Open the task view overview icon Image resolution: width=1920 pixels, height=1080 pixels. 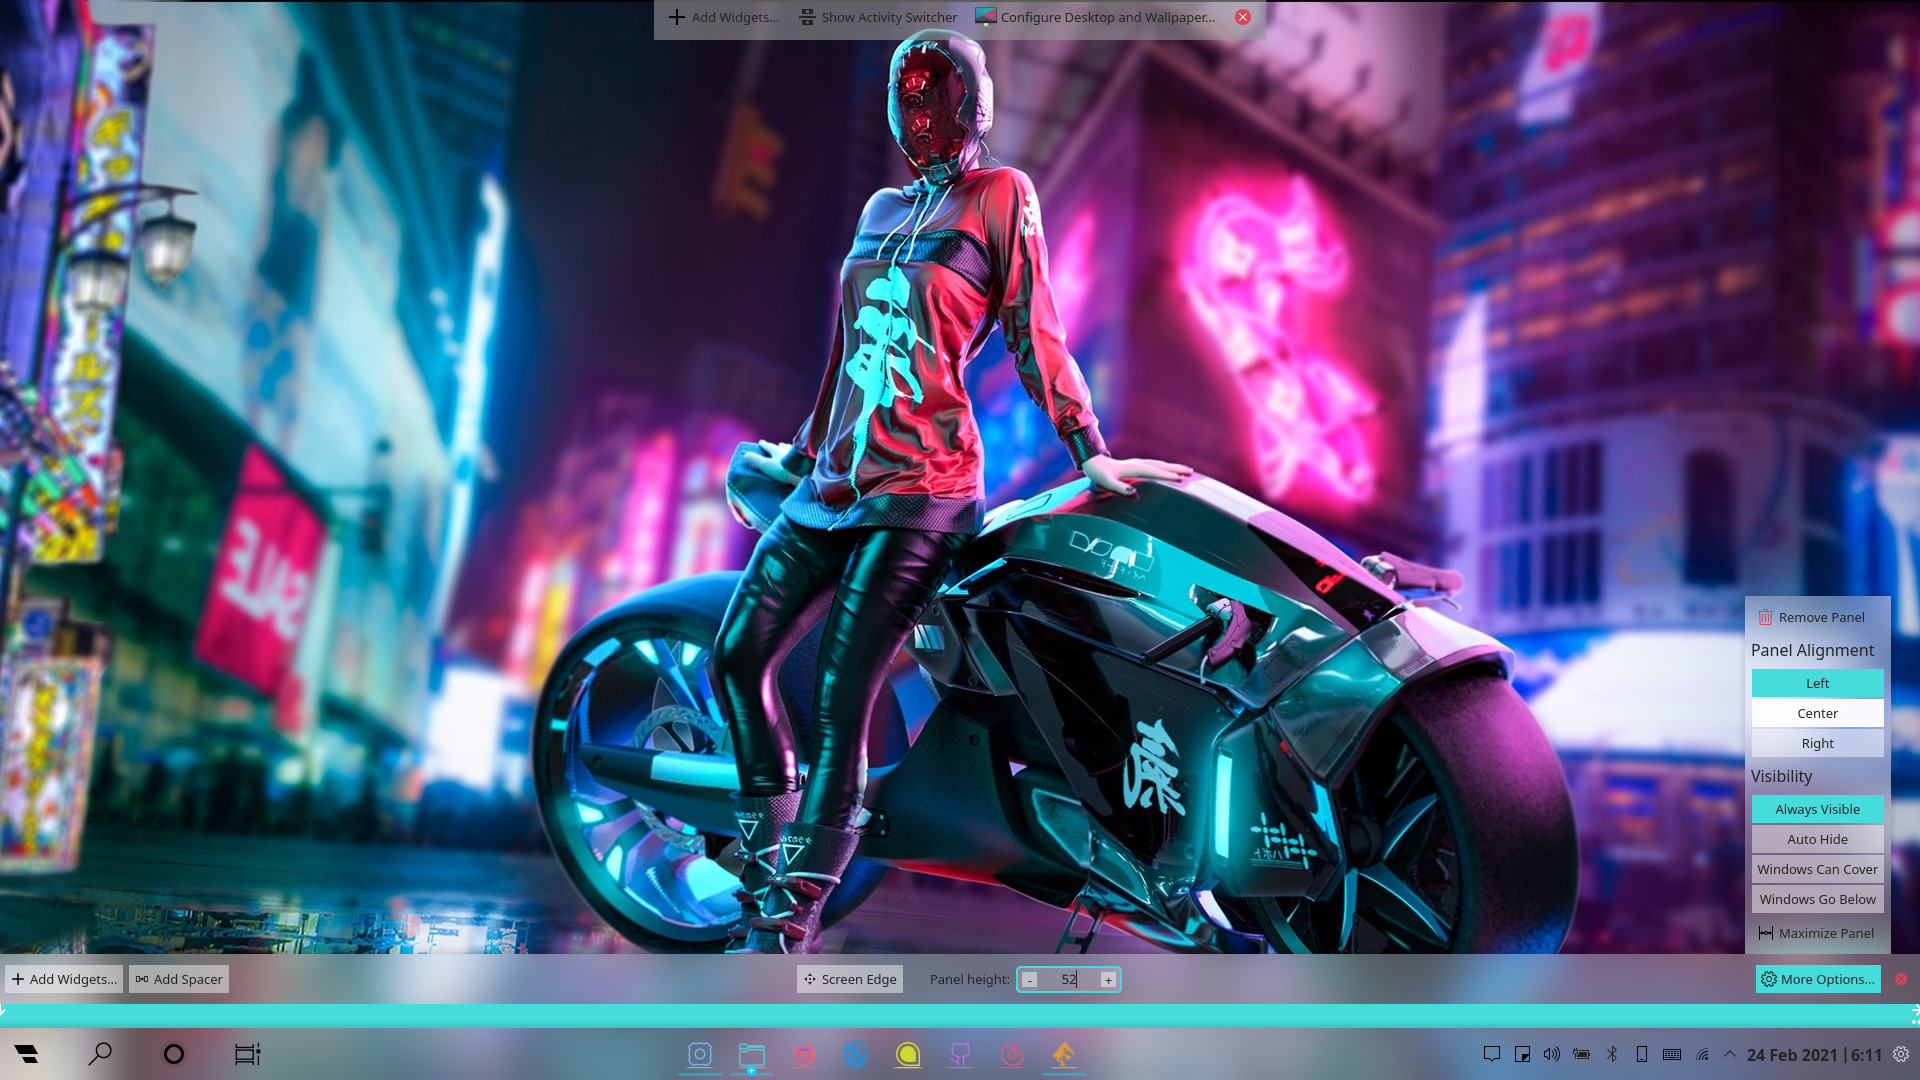(x=247, y=1054)
